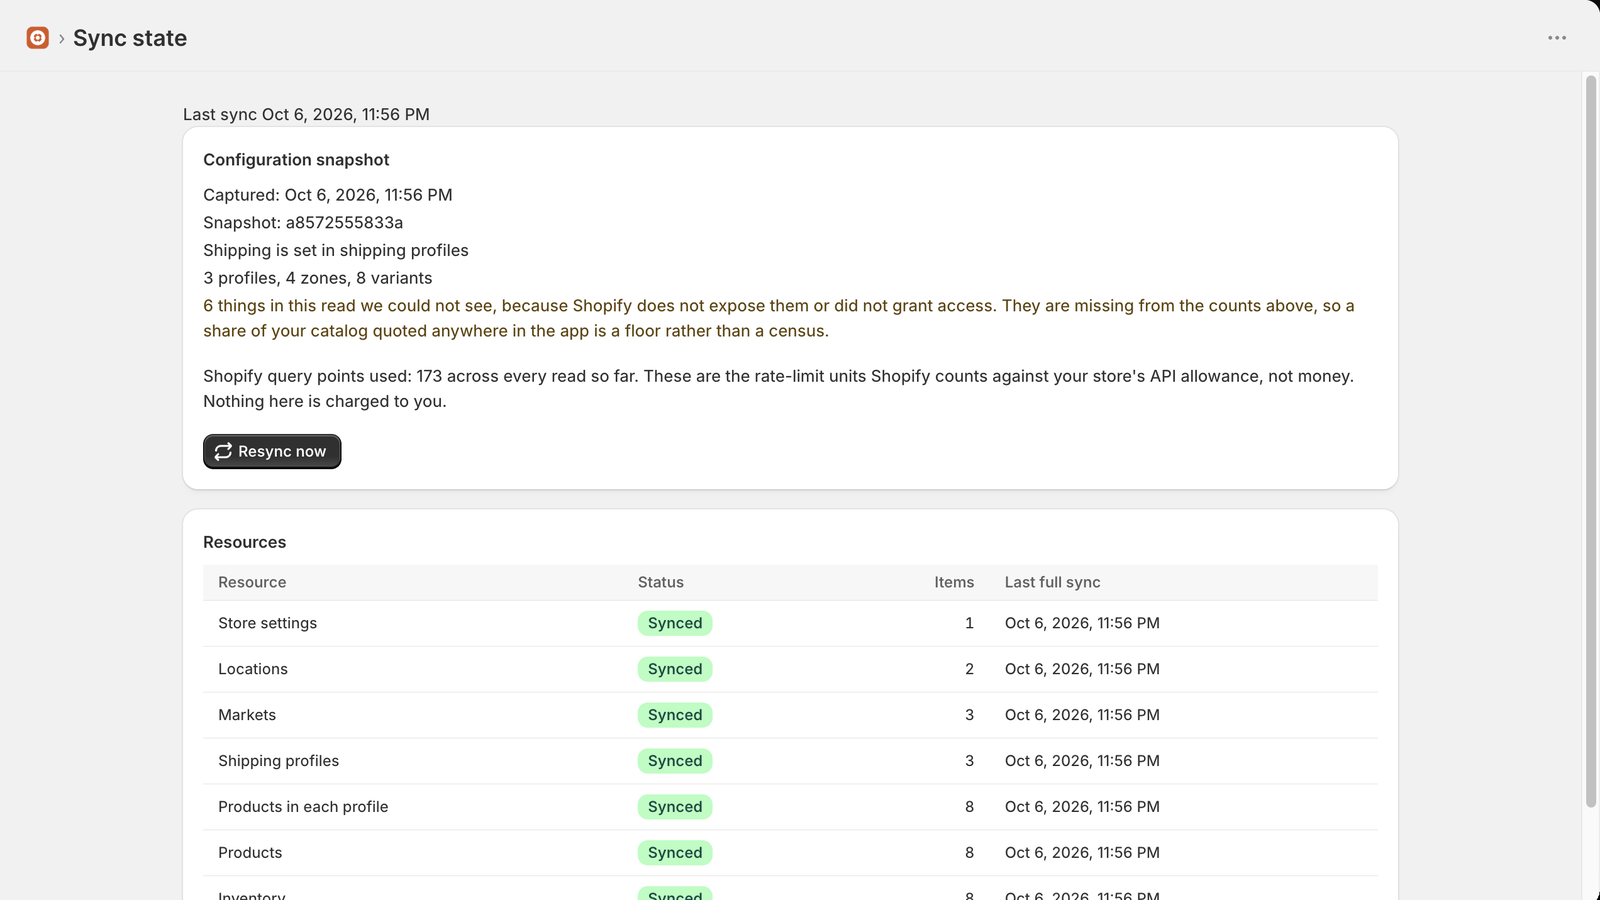Screen dimensions: 1600x900
Task: Click the Last sync timestamp above the card
Action: coord(306,114)
